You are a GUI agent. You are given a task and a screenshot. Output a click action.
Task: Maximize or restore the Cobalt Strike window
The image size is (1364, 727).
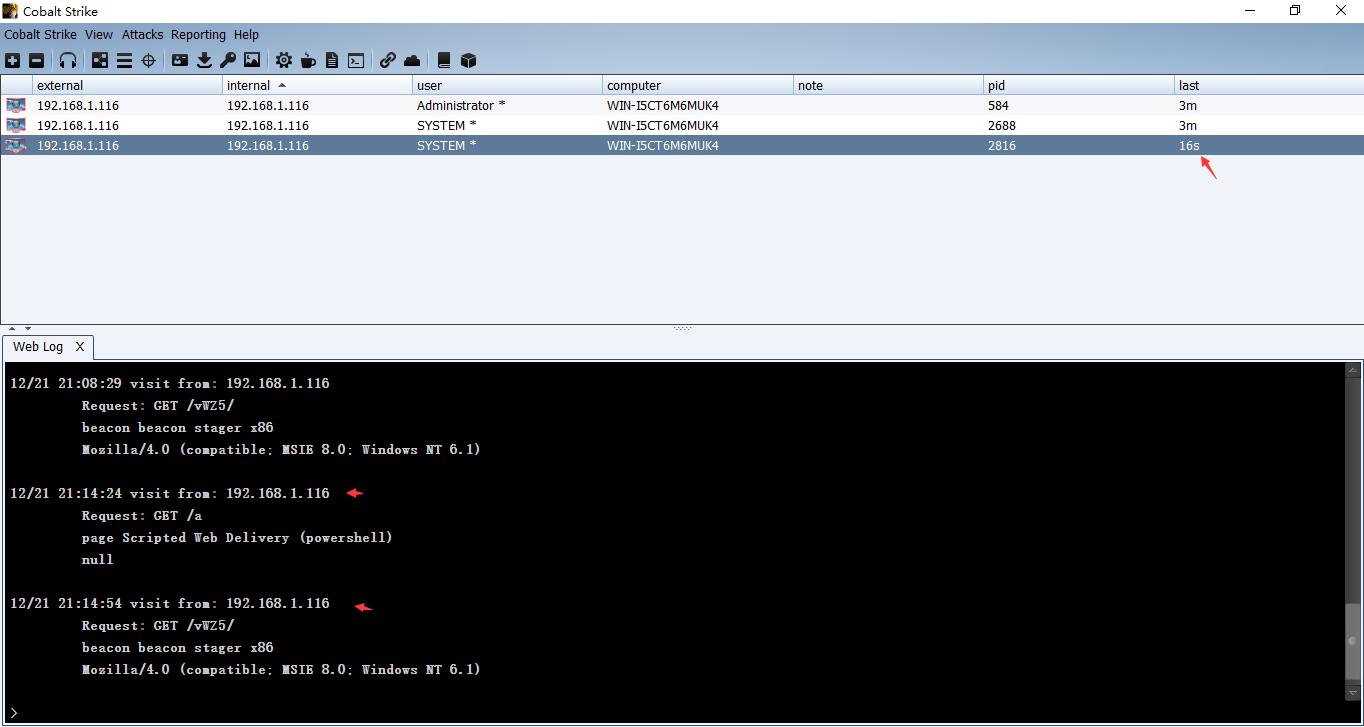click(x=1295, y=11)
